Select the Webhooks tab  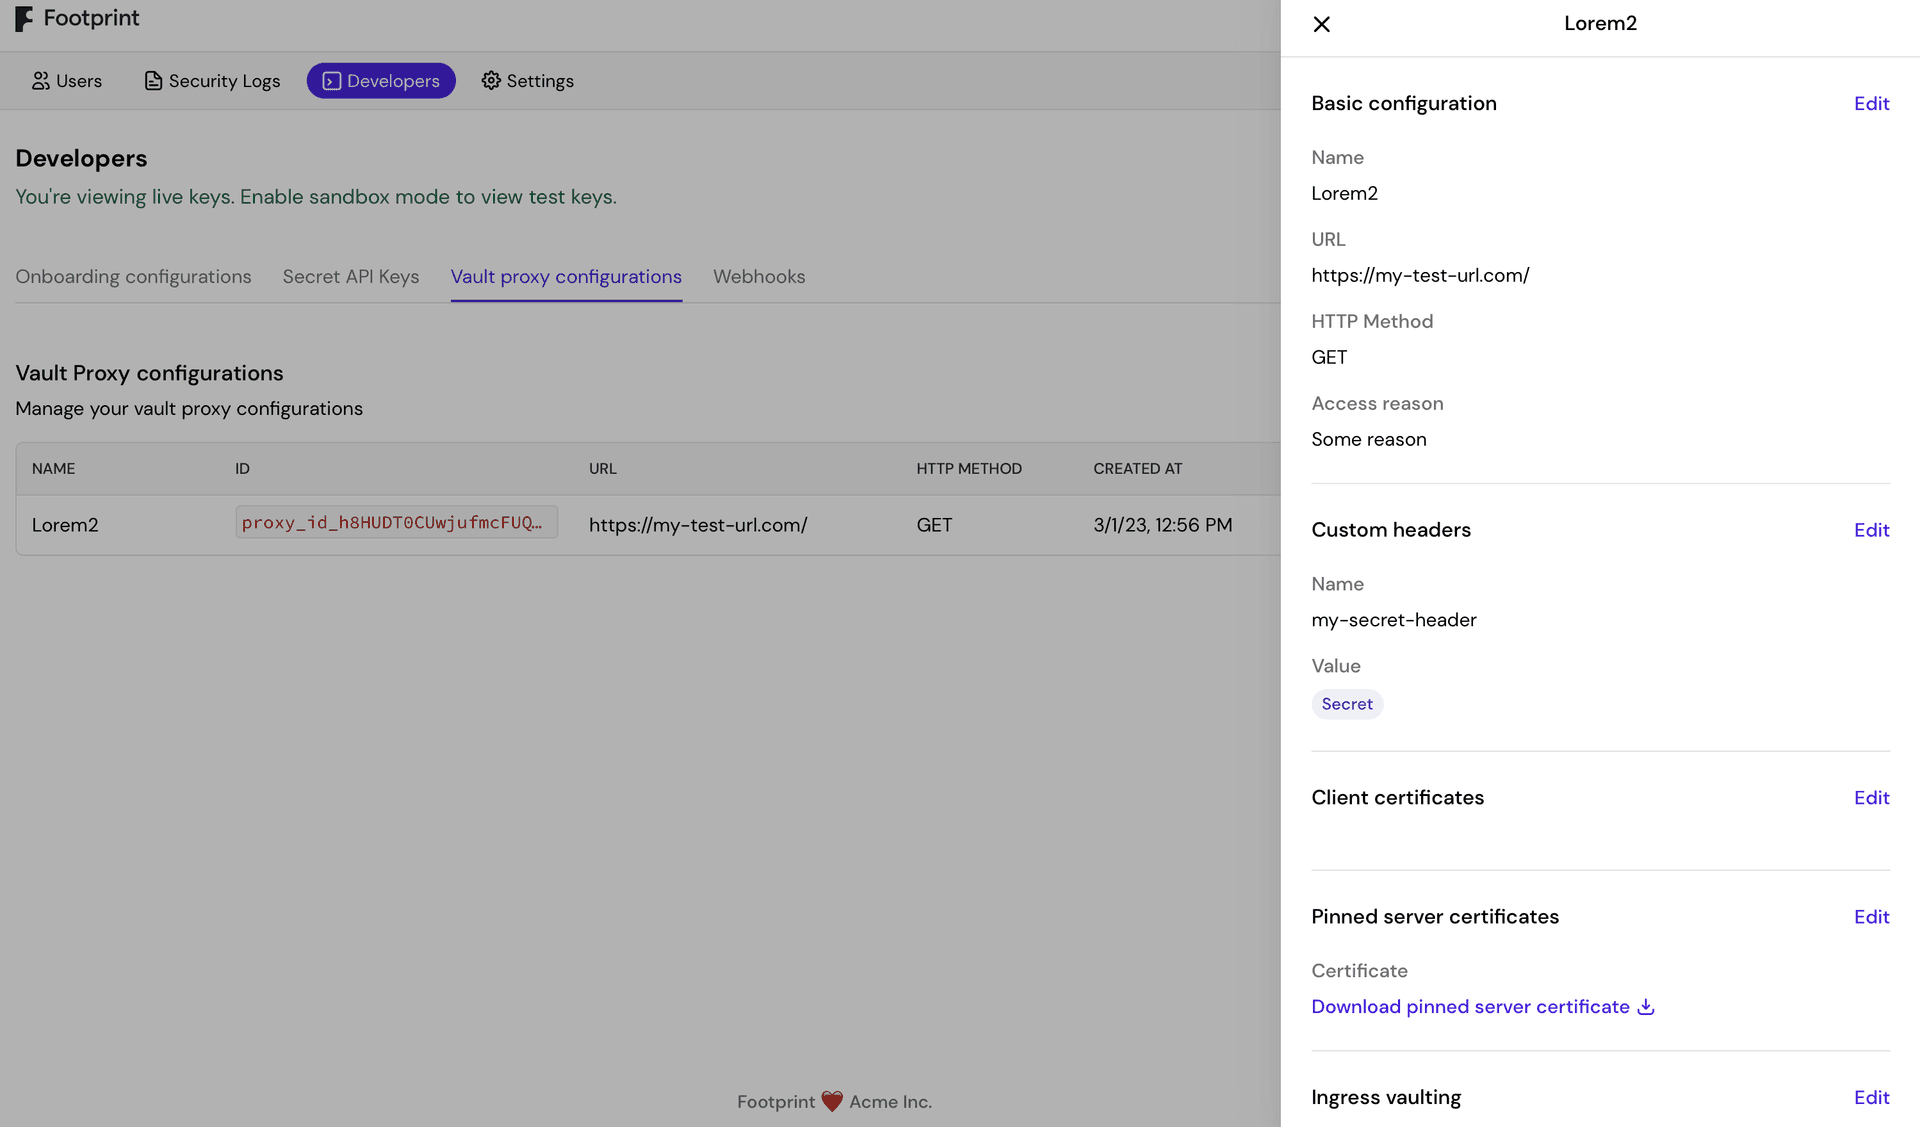point(758,276)
